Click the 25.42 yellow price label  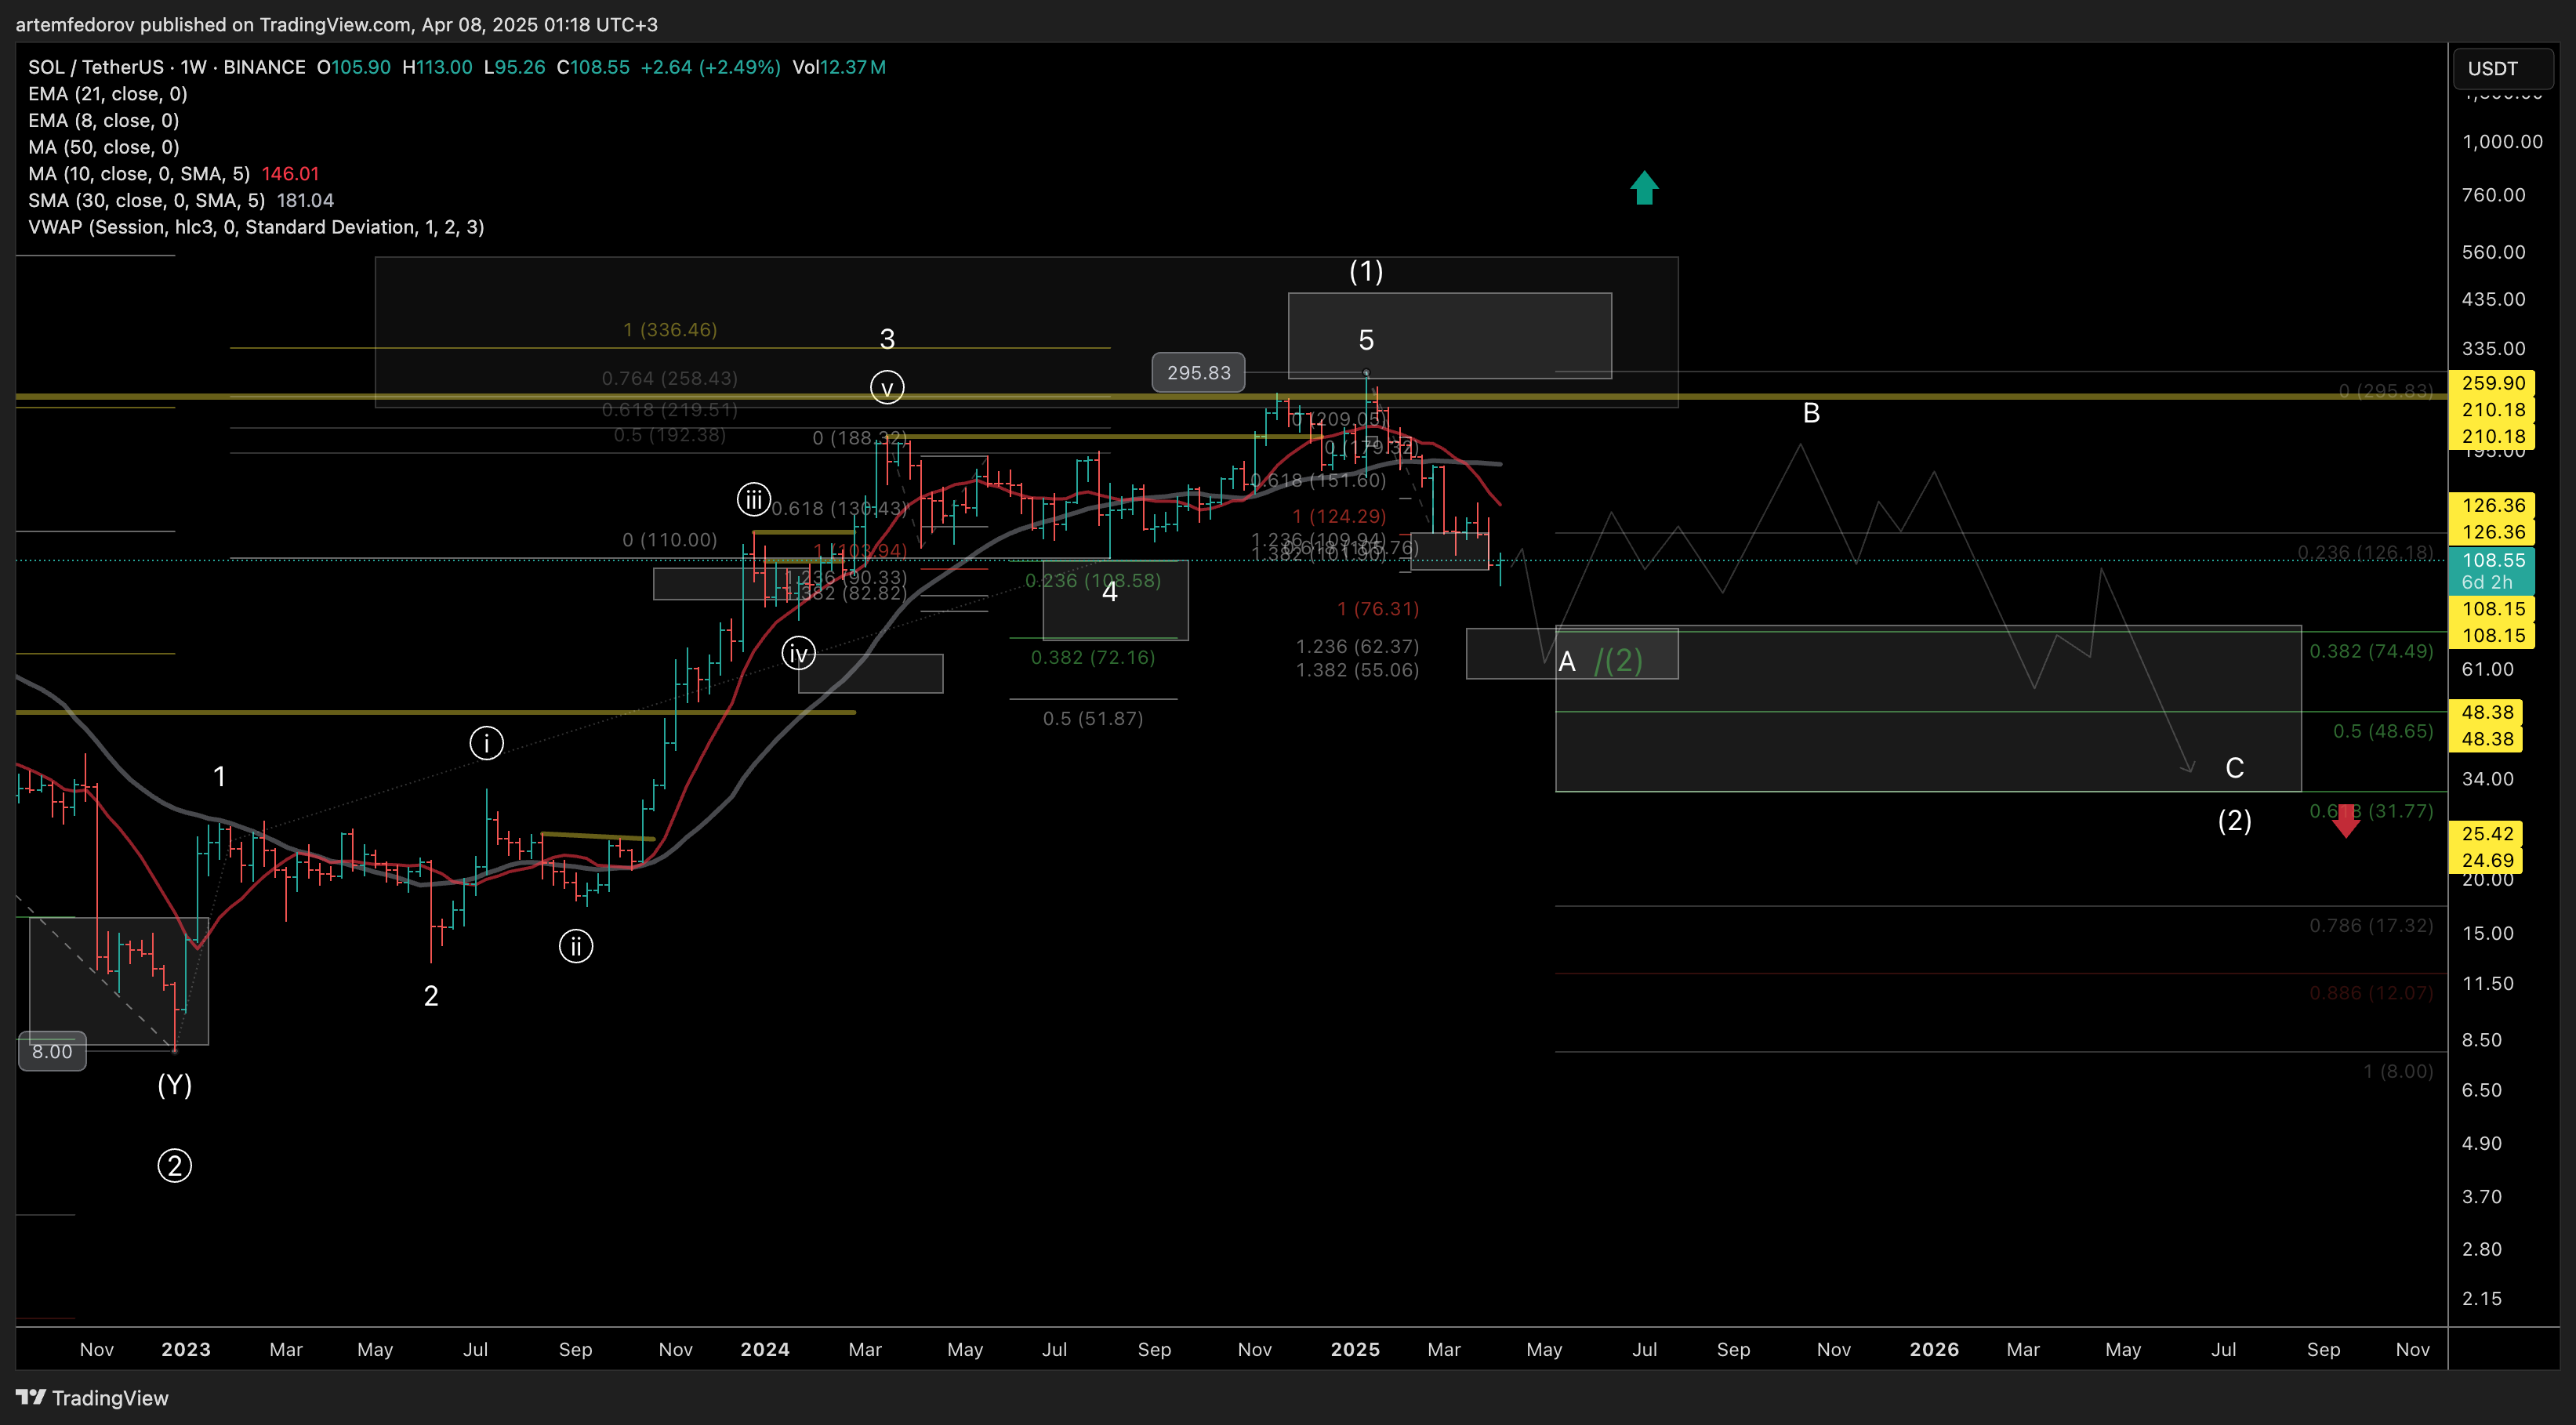click(2486, 833)
